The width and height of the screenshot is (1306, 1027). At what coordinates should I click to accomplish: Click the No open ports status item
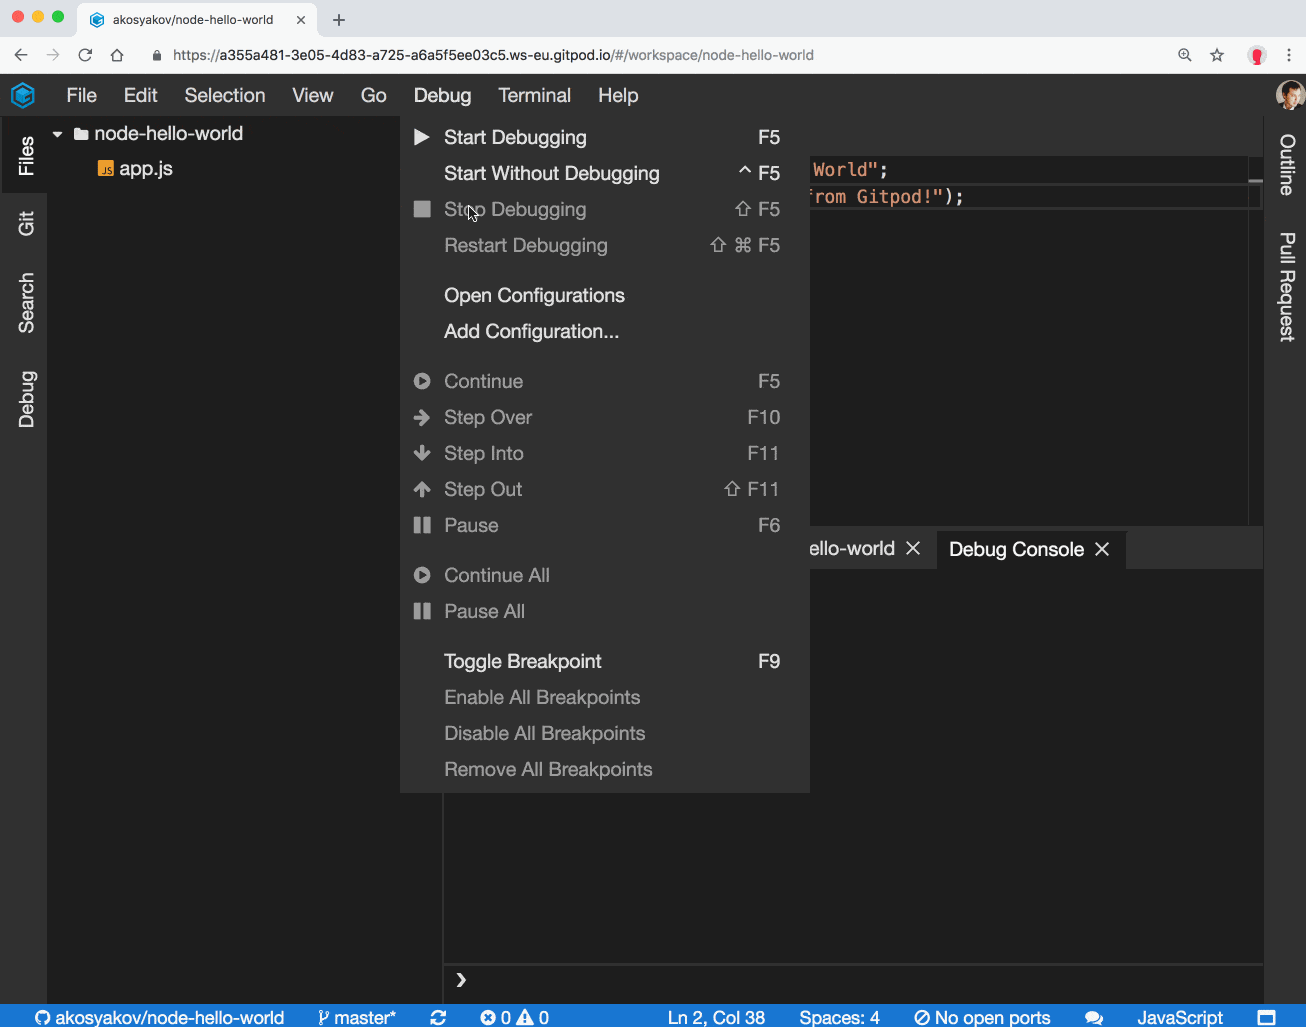982,1017
